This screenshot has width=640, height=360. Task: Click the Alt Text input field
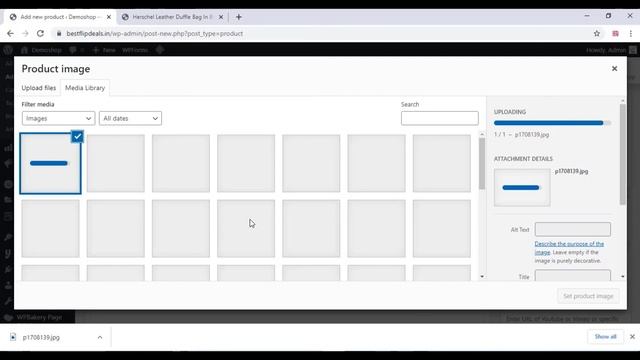(x=573, y=229)
